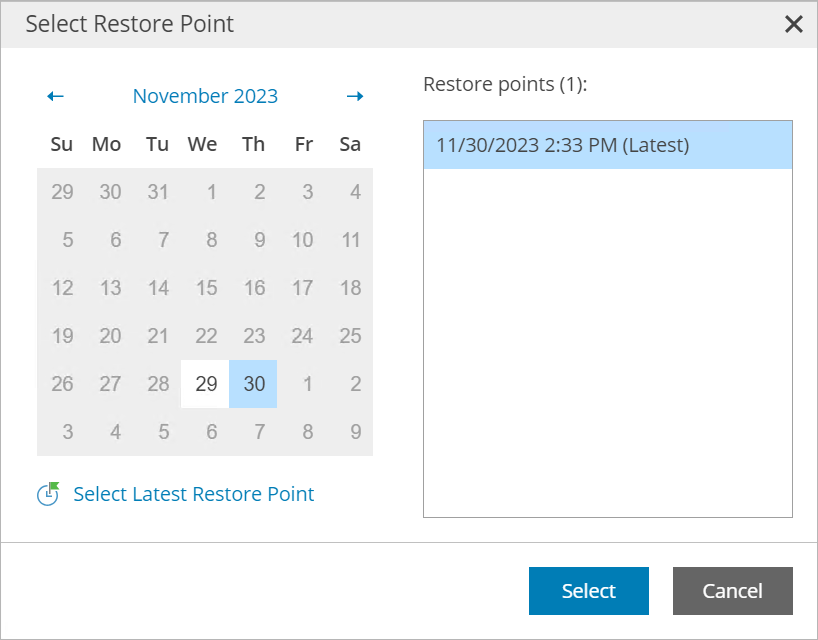Select the first day of December shown
Screen dimensions: 818x640
[x=302, y=384]
